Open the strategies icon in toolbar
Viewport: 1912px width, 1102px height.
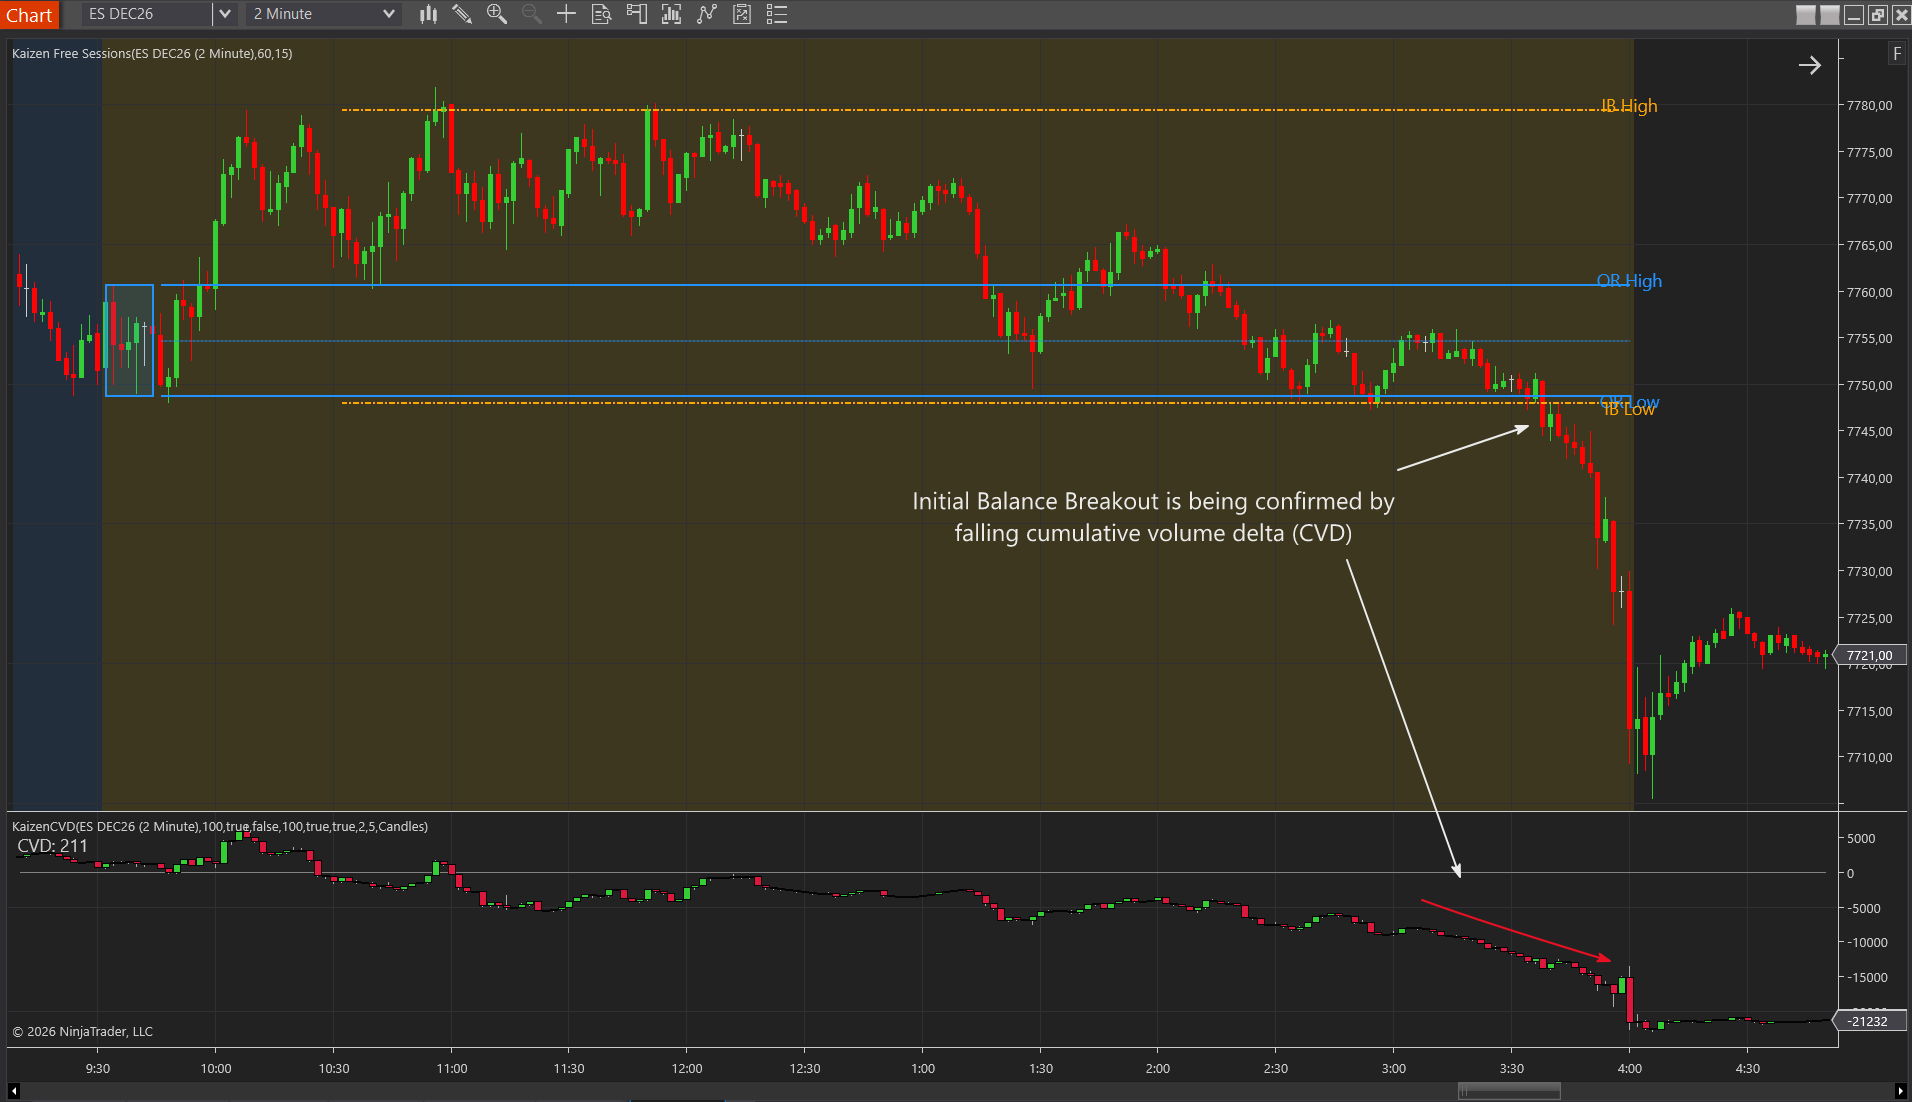(742, 14)
